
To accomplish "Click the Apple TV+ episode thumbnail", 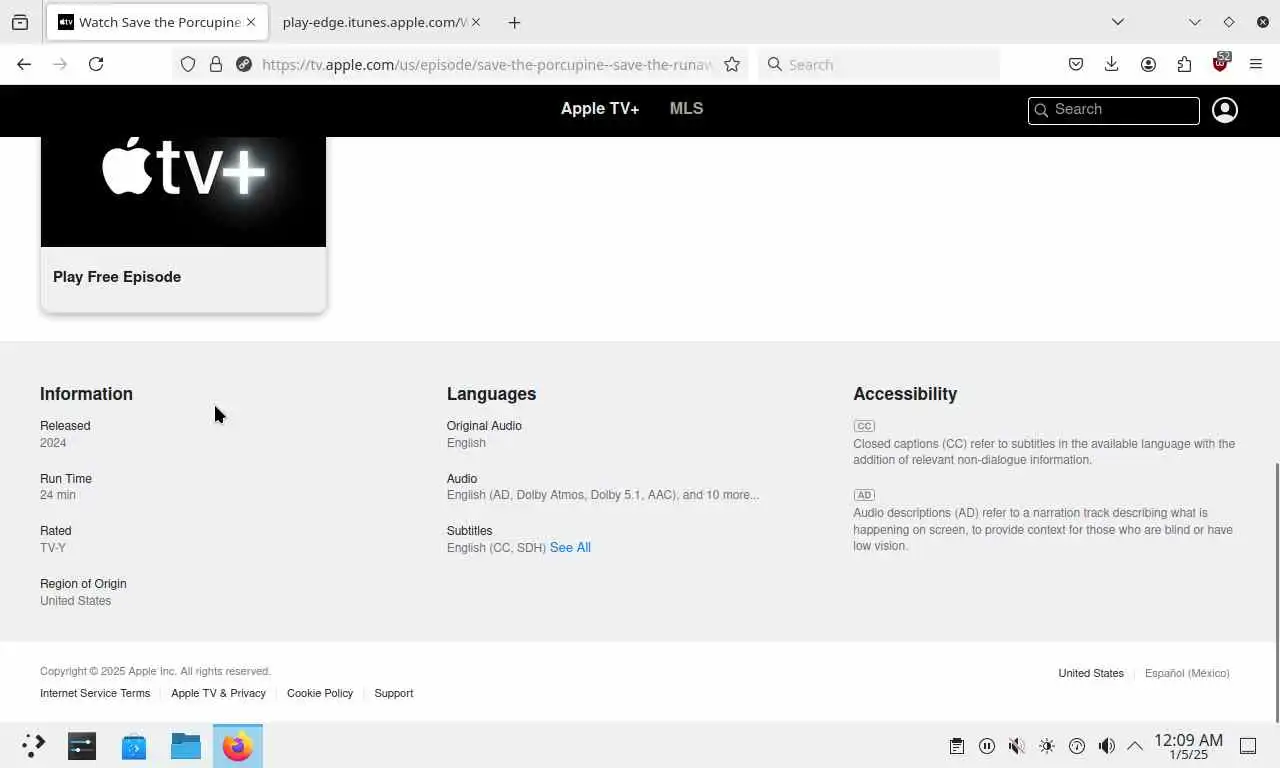I will tap(183, 191).
